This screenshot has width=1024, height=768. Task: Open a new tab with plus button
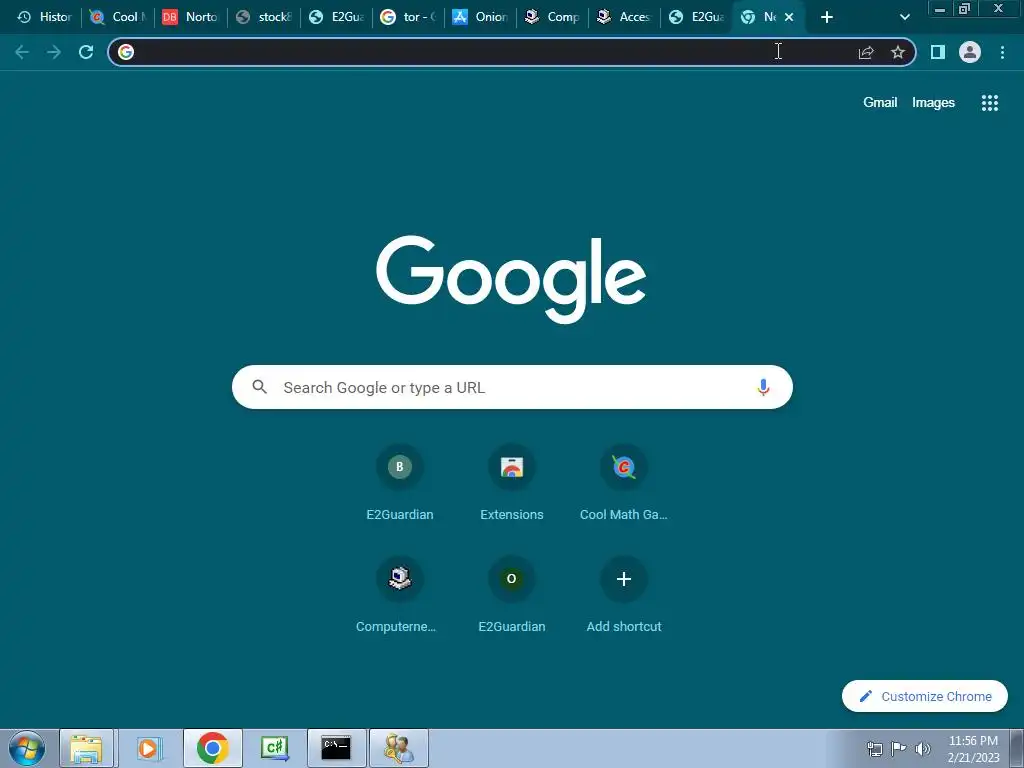click(827, 17)
